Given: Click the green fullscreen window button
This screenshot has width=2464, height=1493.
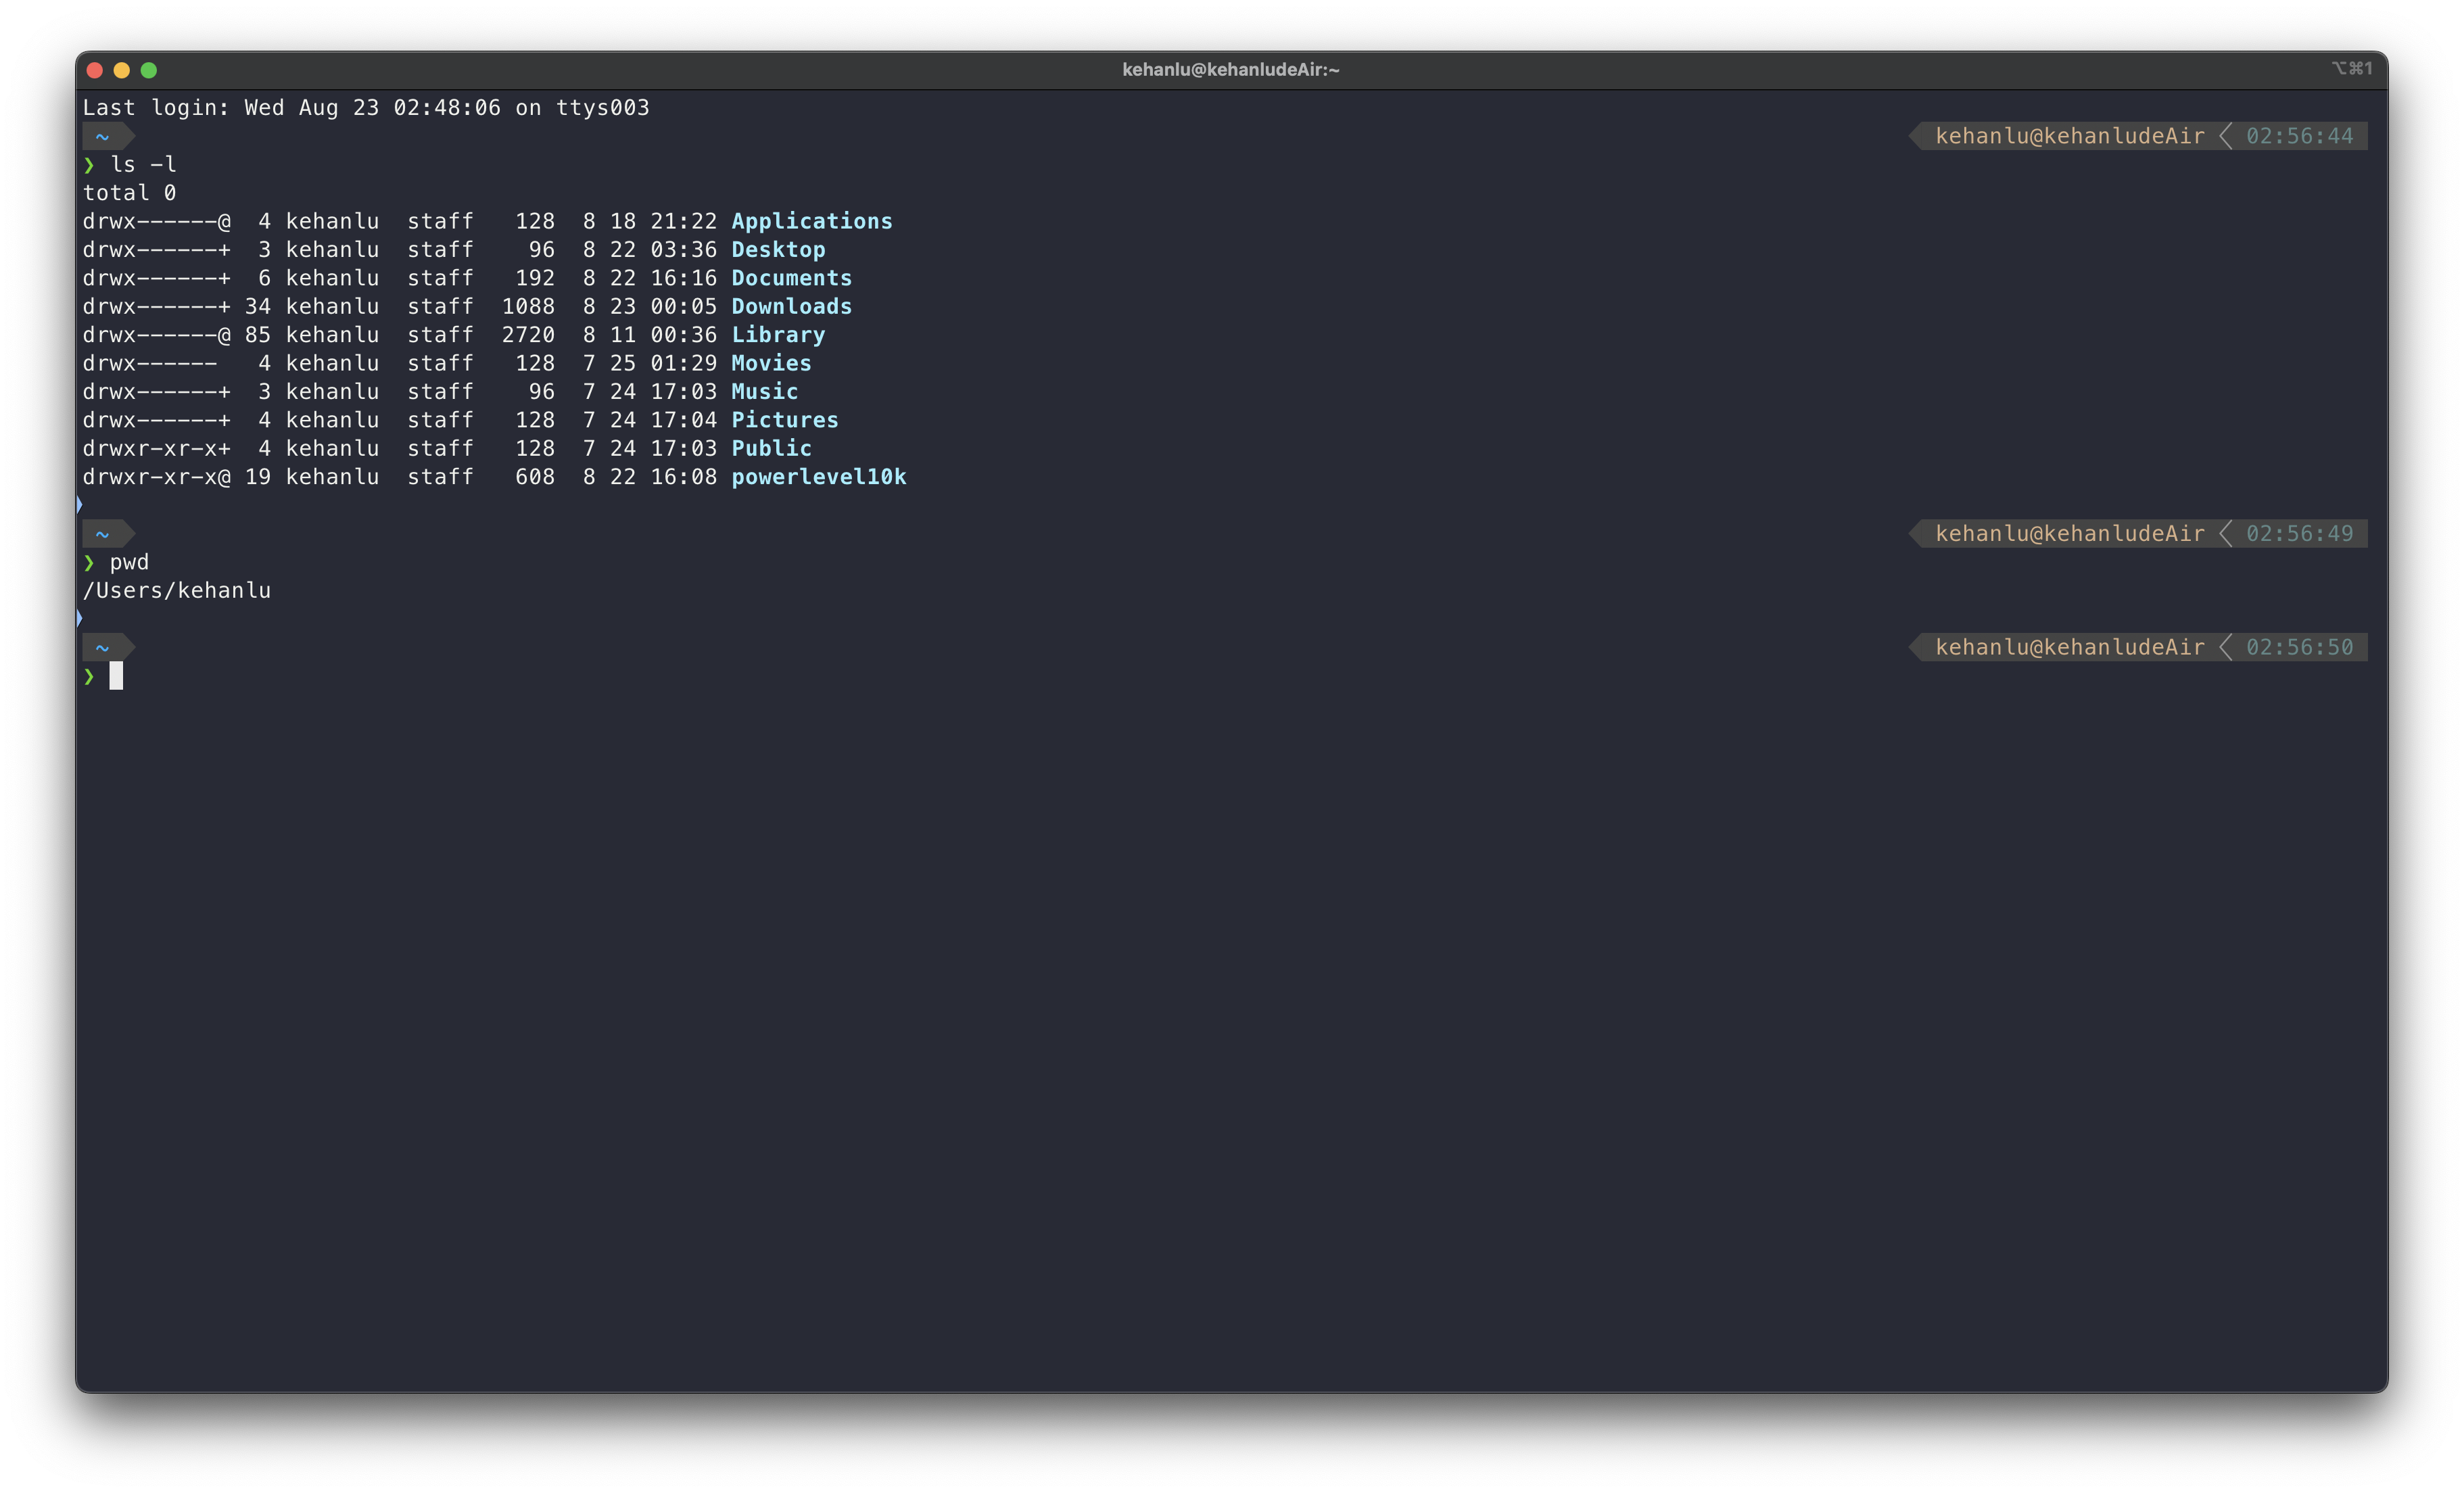Looking at the screenshot, I should point(149,70).
